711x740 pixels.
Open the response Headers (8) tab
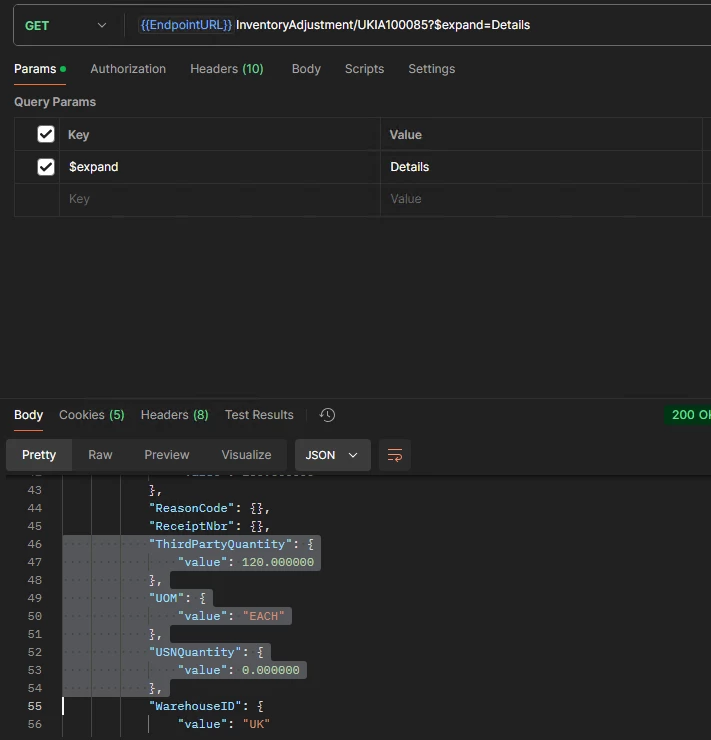coord(174,415)
